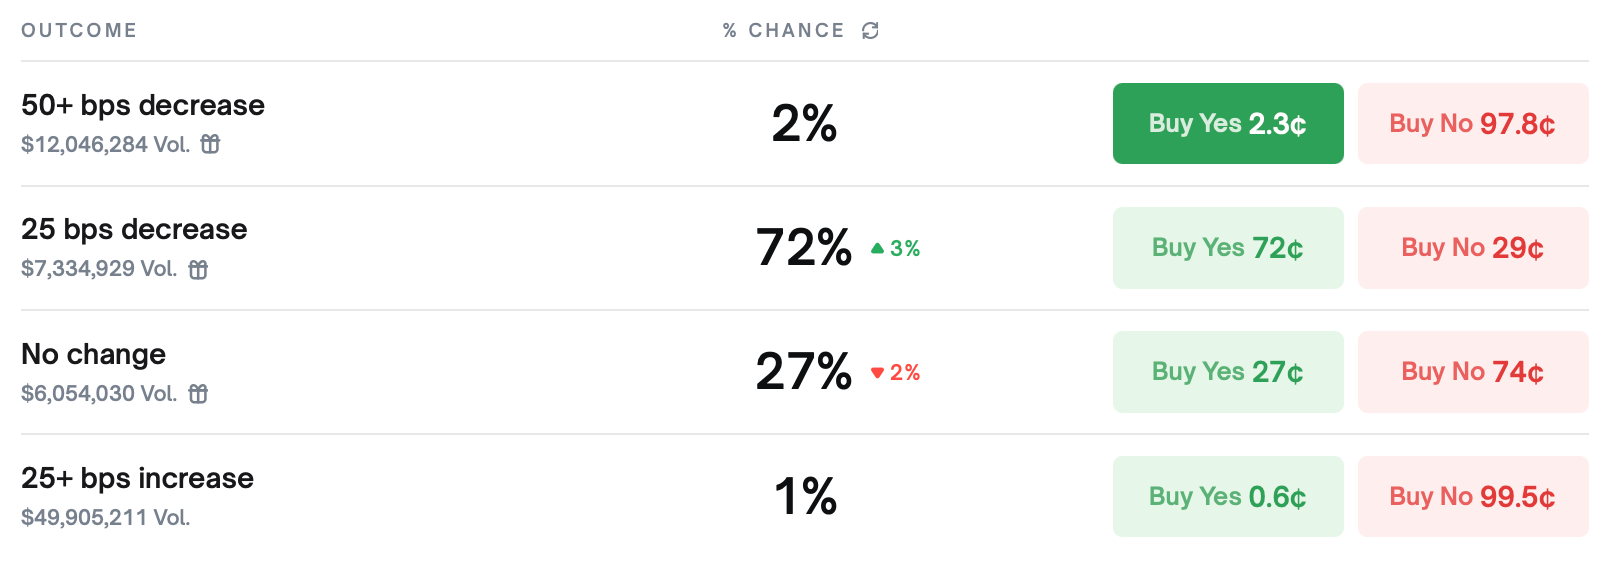The height and width of the screenshot is (562, 1611).
Task: Choose Buy No 29¢ option
Action: click(1472, 248)
